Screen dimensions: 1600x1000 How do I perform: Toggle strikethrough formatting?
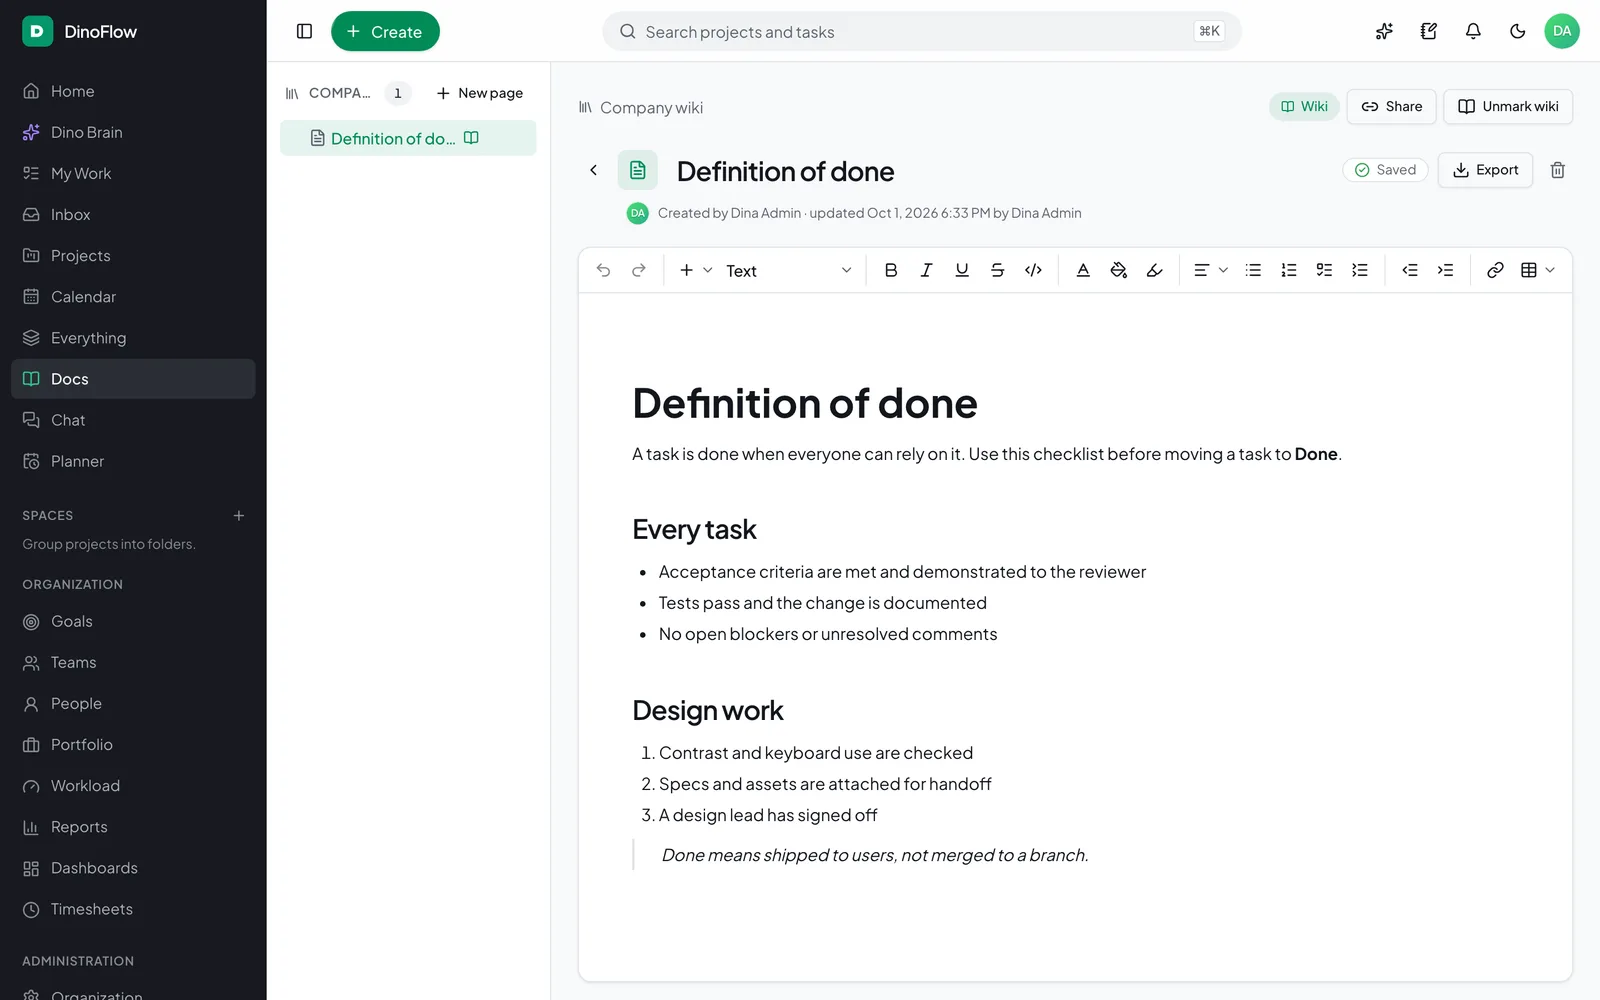998,270
